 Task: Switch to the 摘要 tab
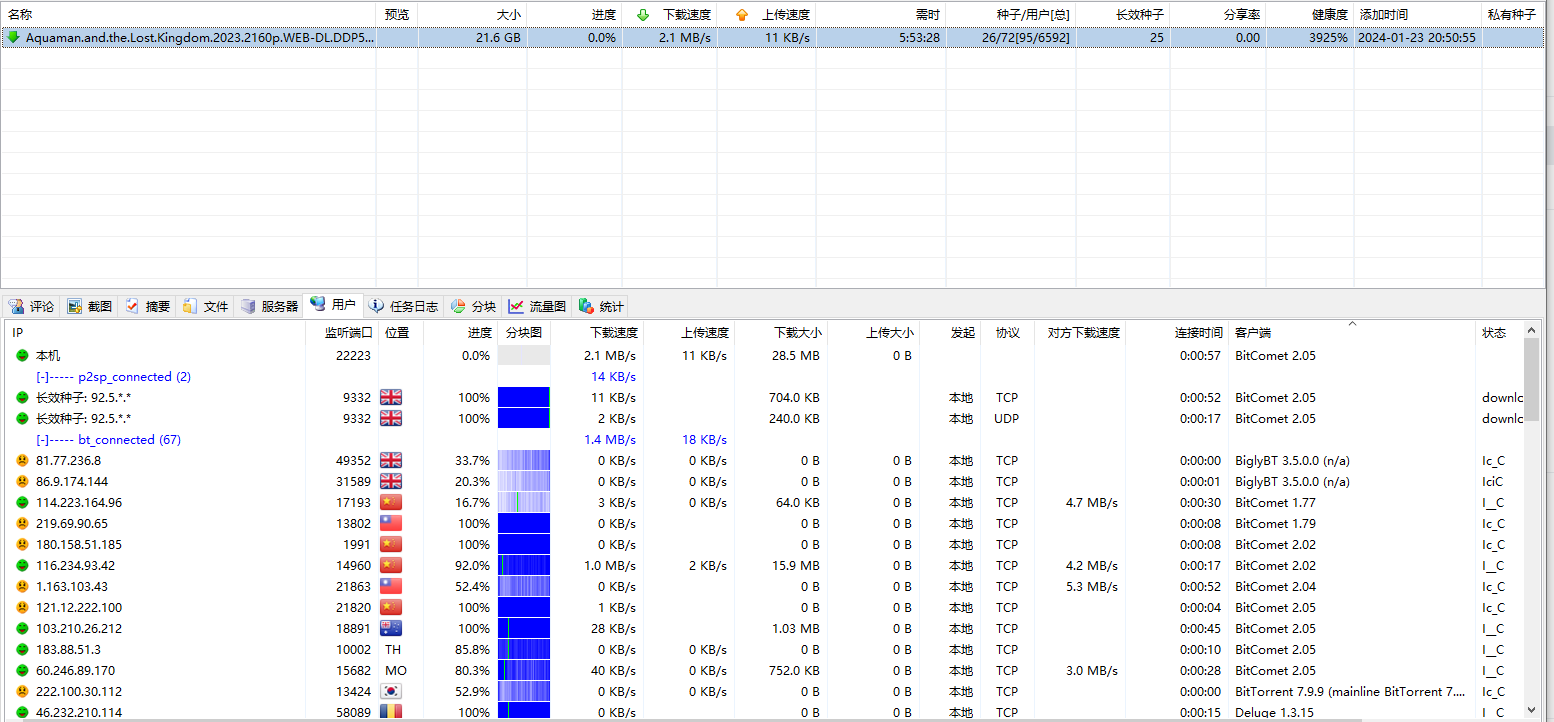pos(147,306)
